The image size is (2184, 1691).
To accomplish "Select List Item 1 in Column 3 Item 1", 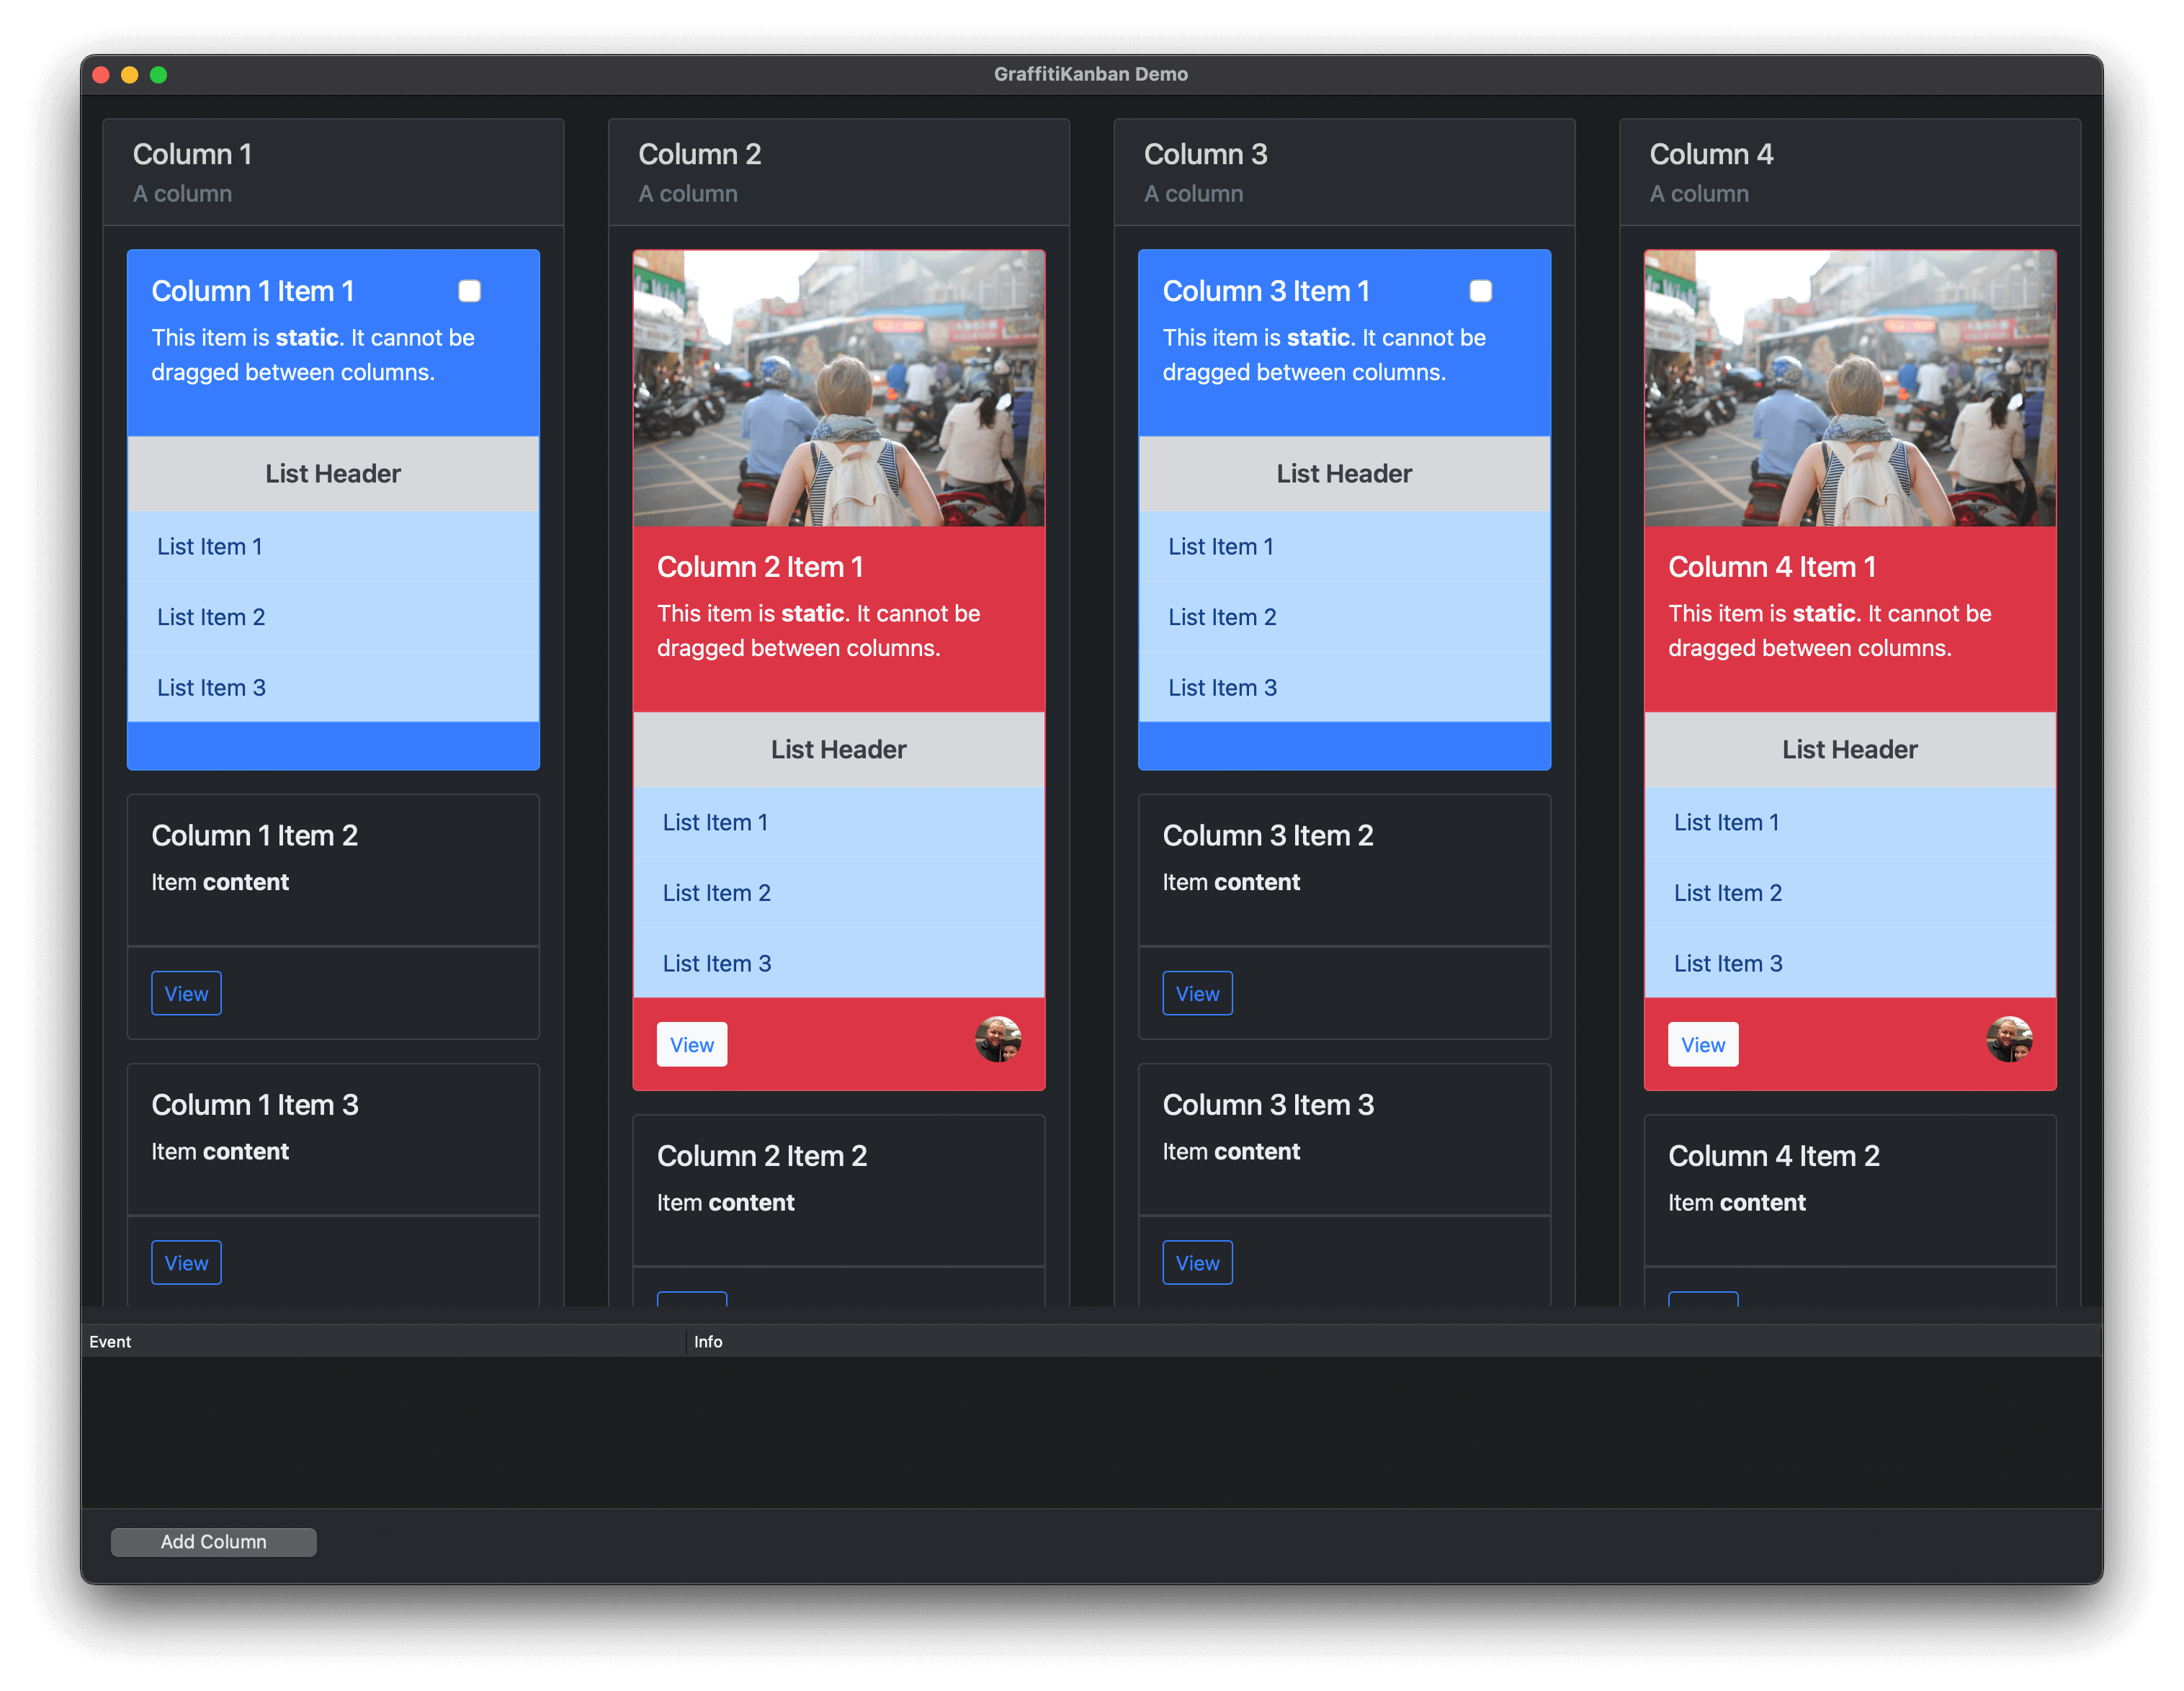I will coord(1344,546).
